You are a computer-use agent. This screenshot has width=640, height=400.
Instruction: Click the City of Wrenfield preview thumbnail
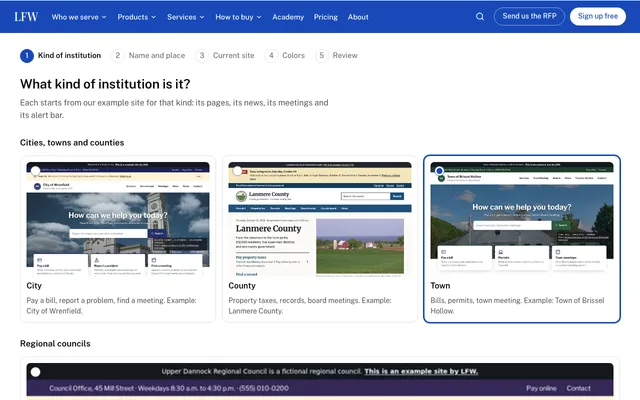tap(118, 219)
